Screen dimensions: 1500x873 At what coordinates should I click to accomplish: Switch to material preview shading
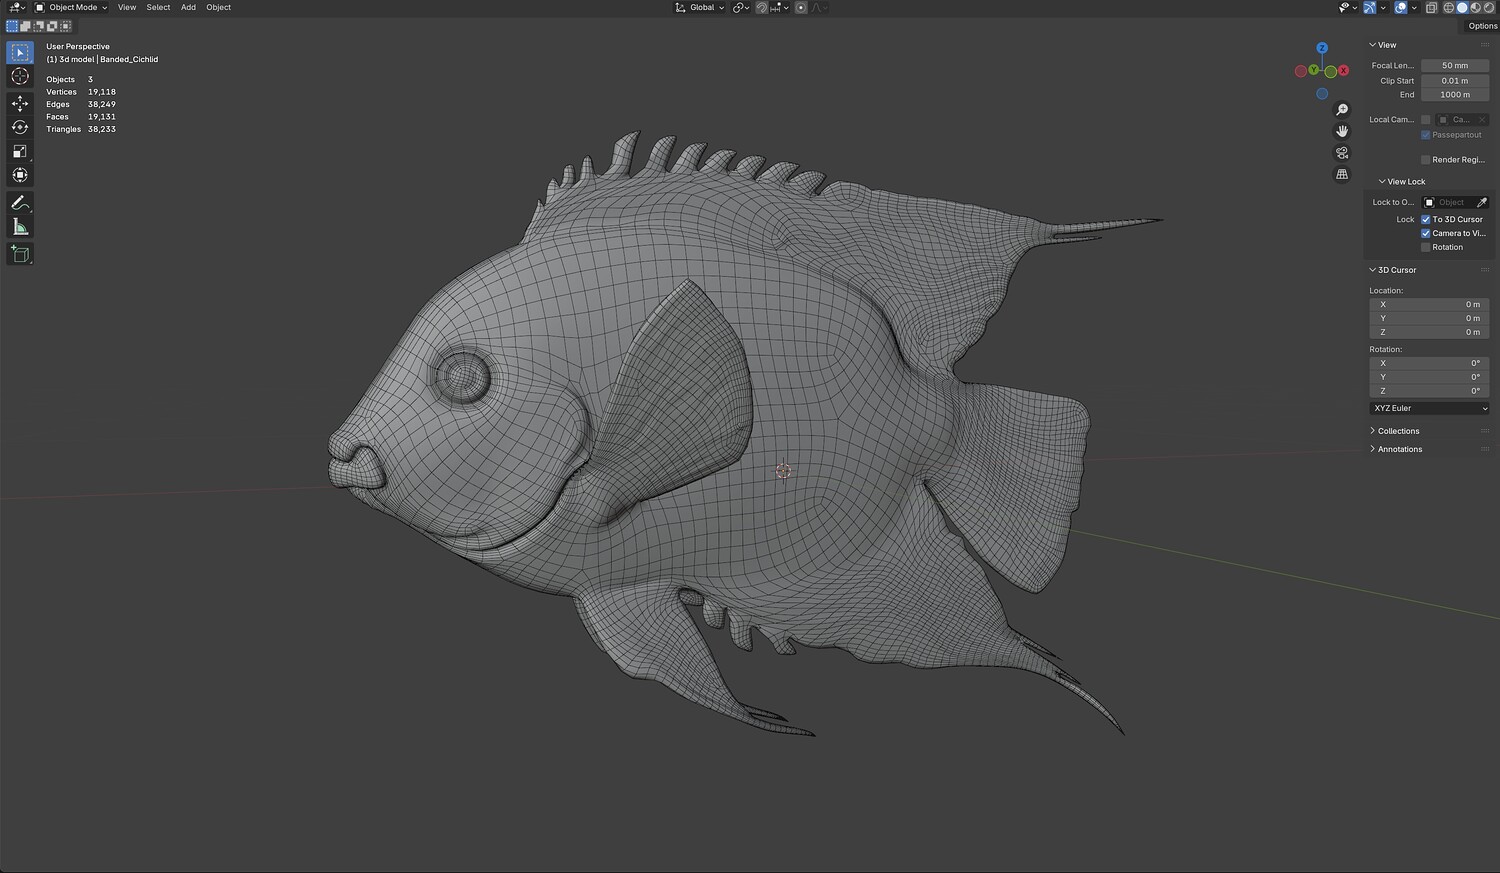point(1475,7)
